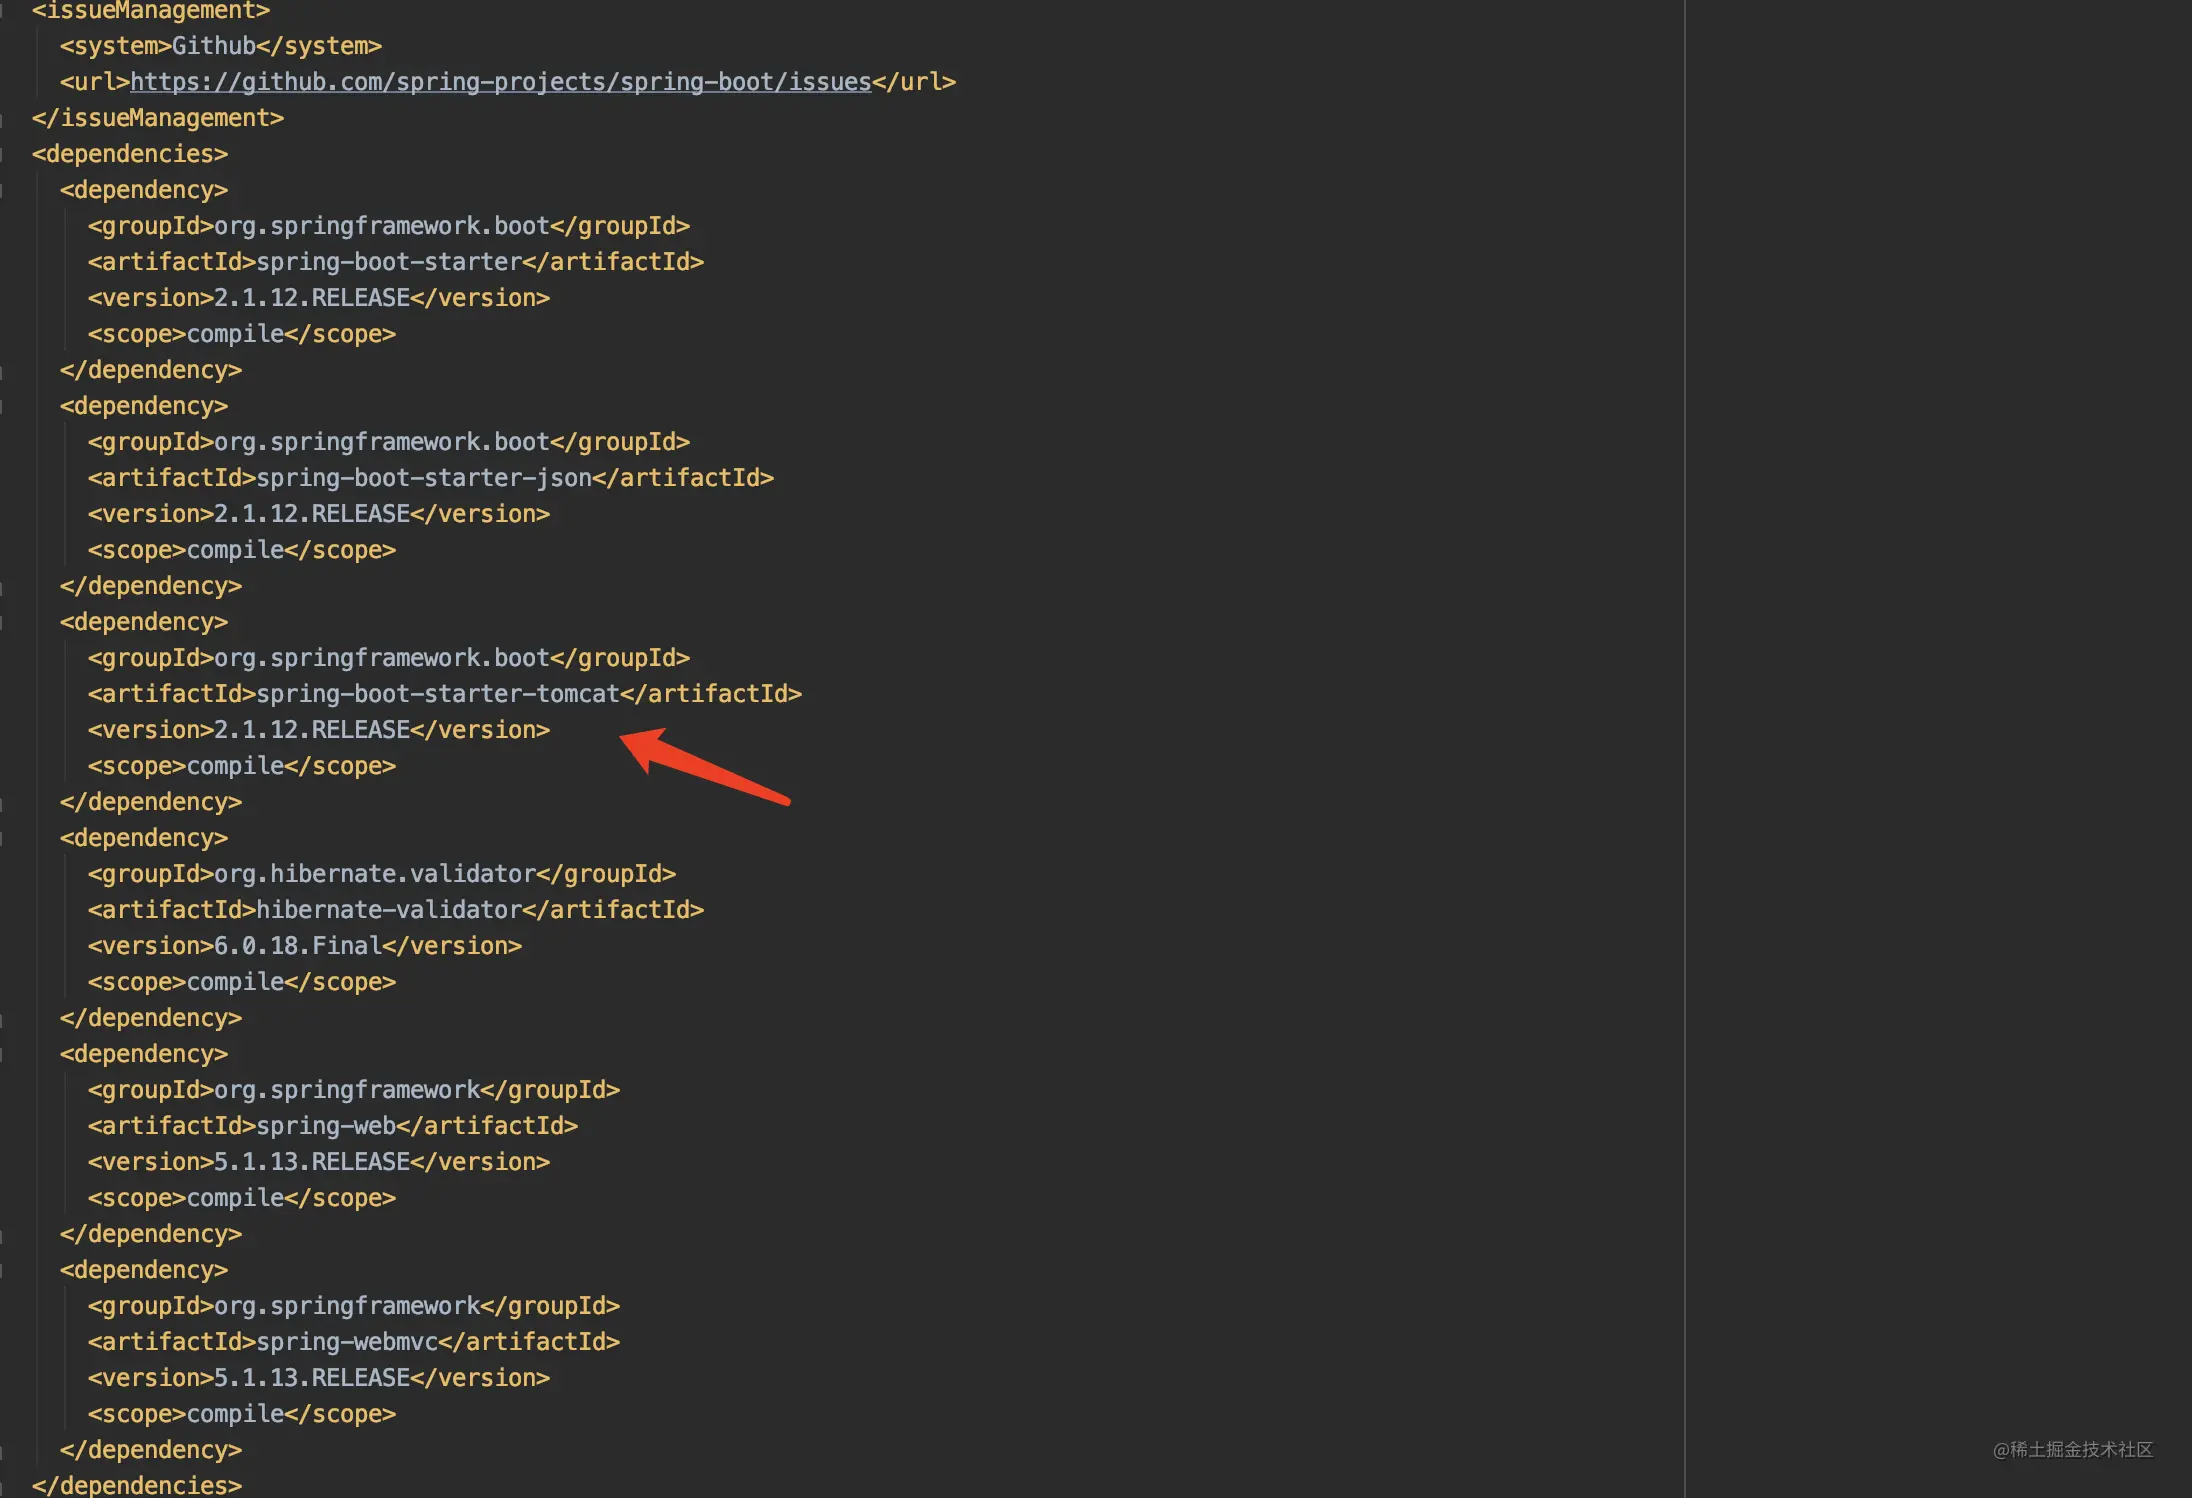
Task: Click the version 6.0.18.Final line
Action: tap(305, 946)
